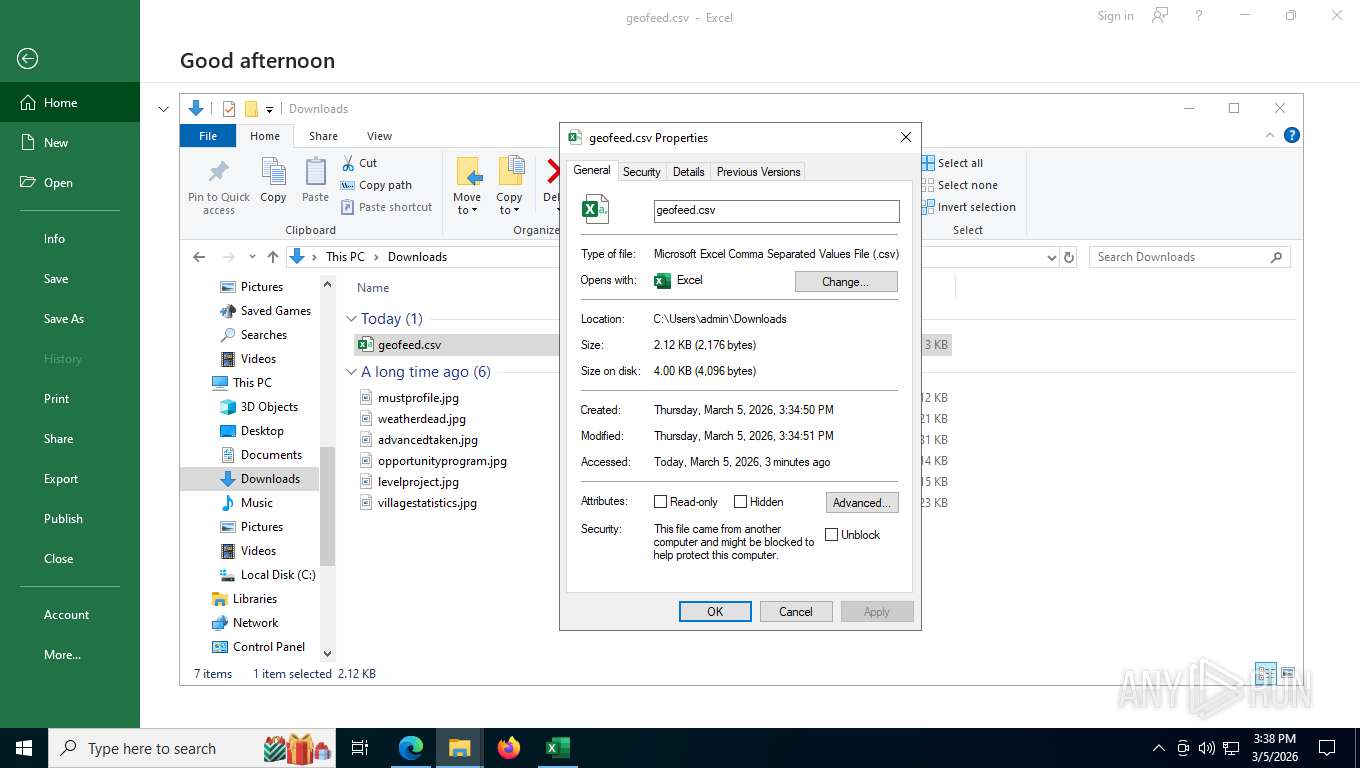
Task: Refresh the Downloads folder view
Action: tap(1069, 257)
